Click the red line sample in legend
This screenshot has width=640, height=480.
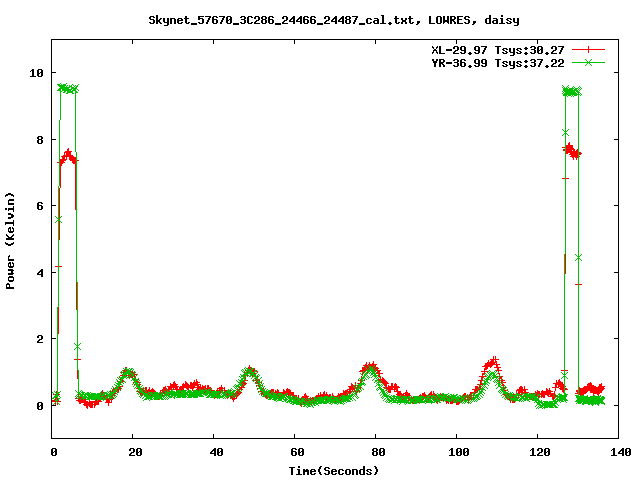coord(588,50)
